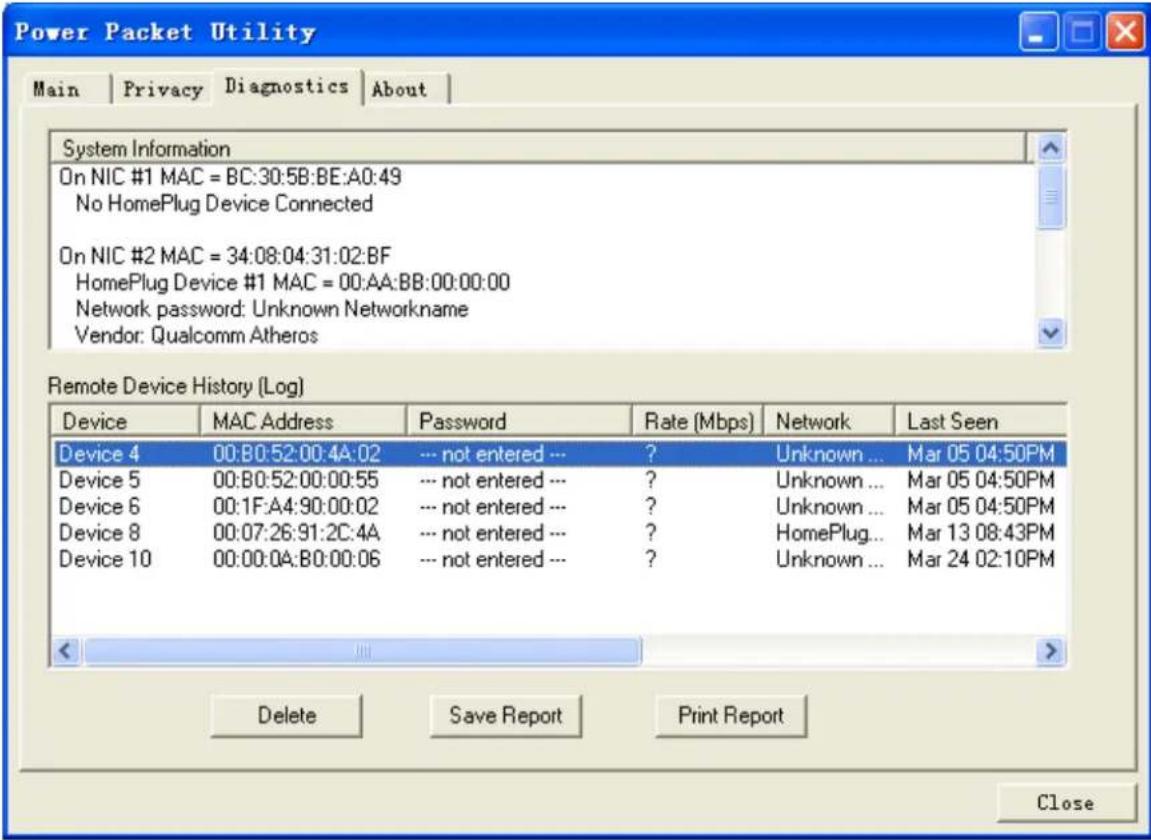Sort by the MAC Address column header
1151x840 pixels.
(302, 421)
